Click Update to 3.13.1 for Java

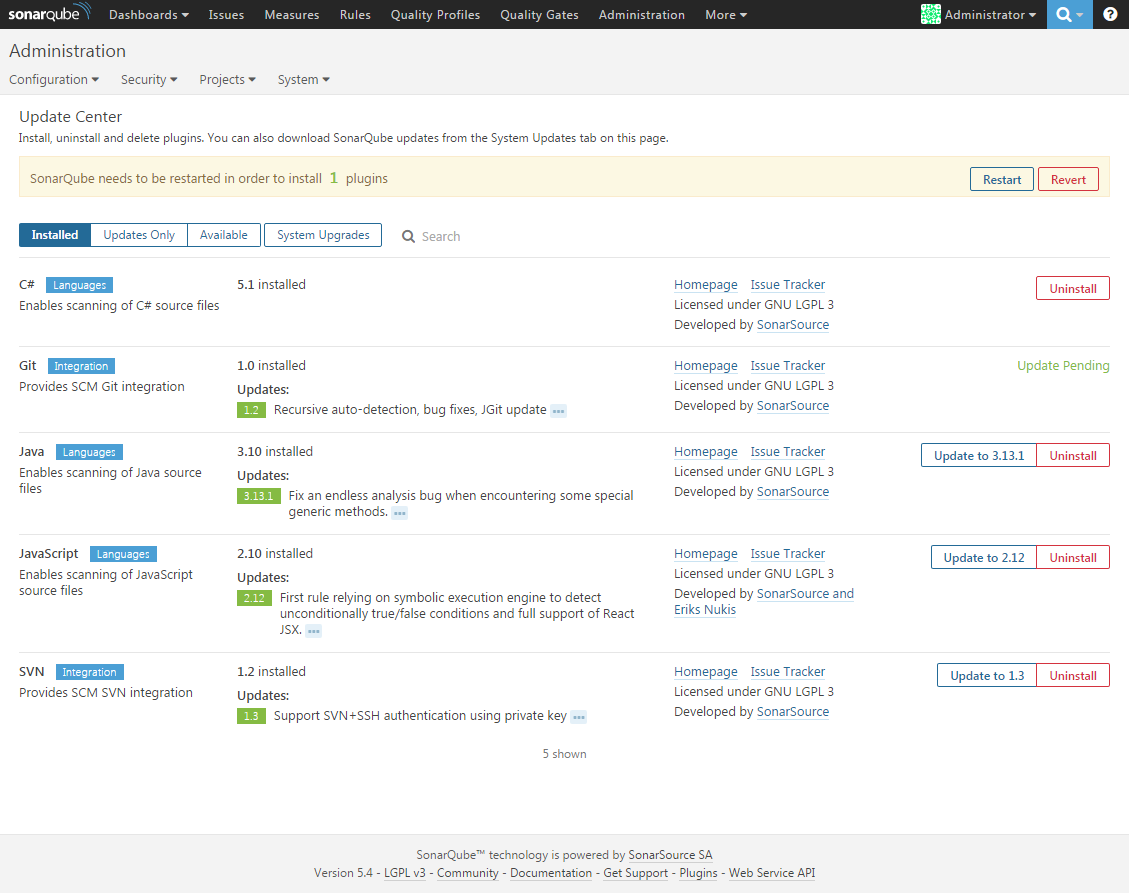click(978, 456)
